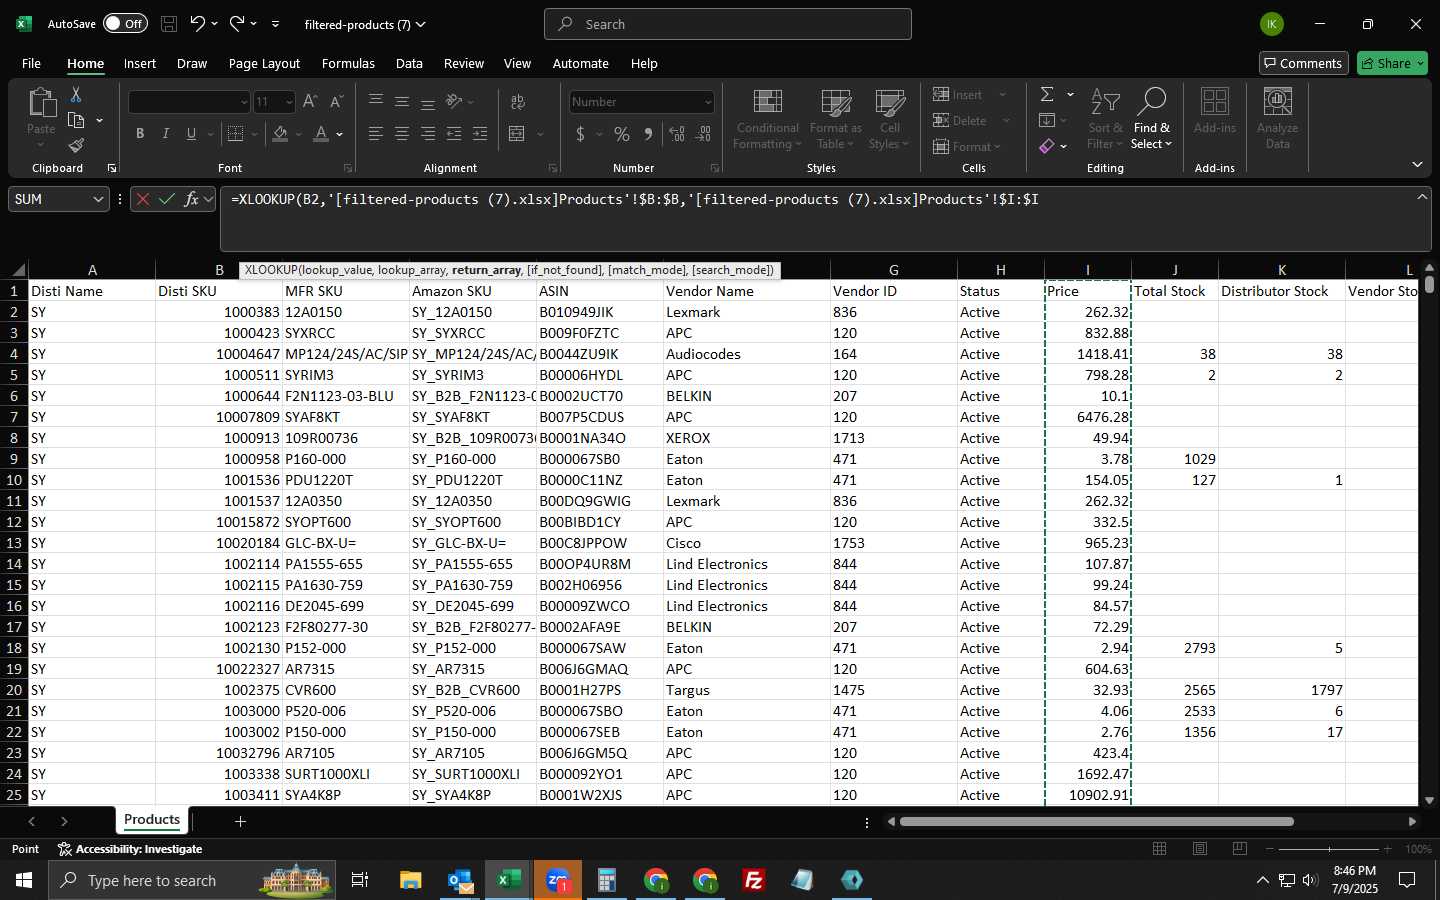Open the Number format dropdown
The image size is (1440, 900).
[x=708, y=102]
